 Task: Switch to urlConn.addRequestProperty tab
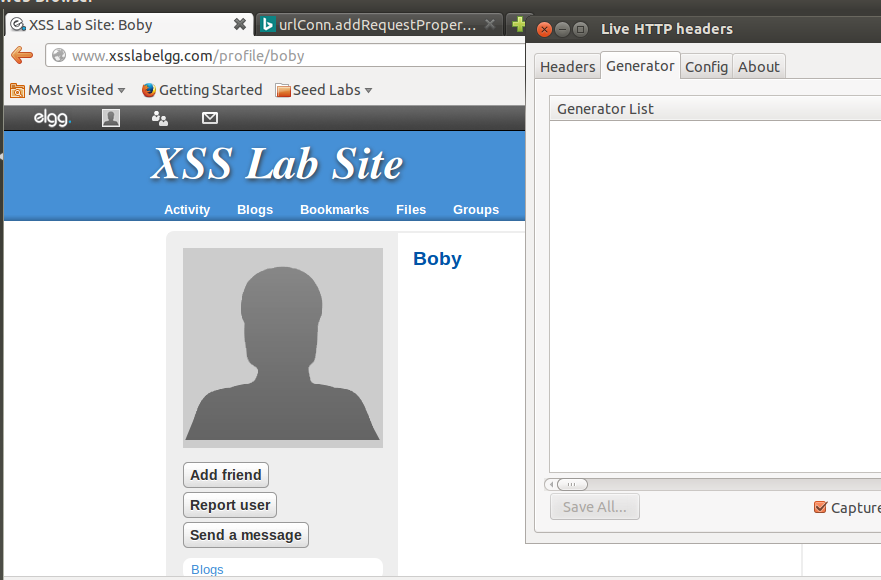(x=378, y=24)
